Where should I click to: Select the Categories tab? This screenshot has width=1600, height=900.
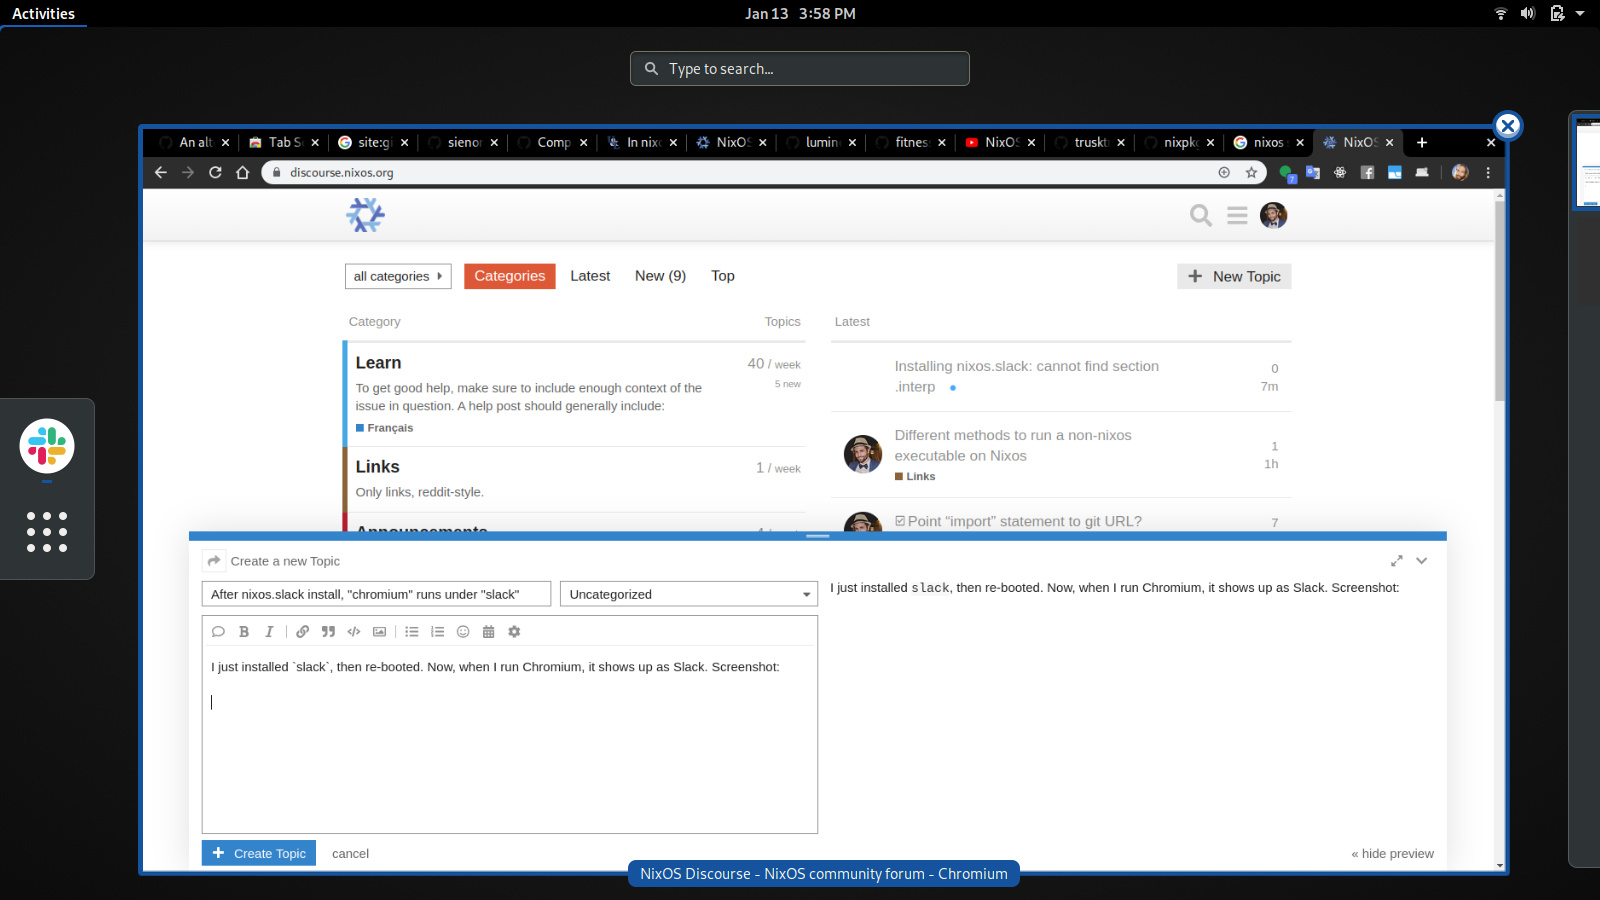pyautogui.click(x=510, y=276)
